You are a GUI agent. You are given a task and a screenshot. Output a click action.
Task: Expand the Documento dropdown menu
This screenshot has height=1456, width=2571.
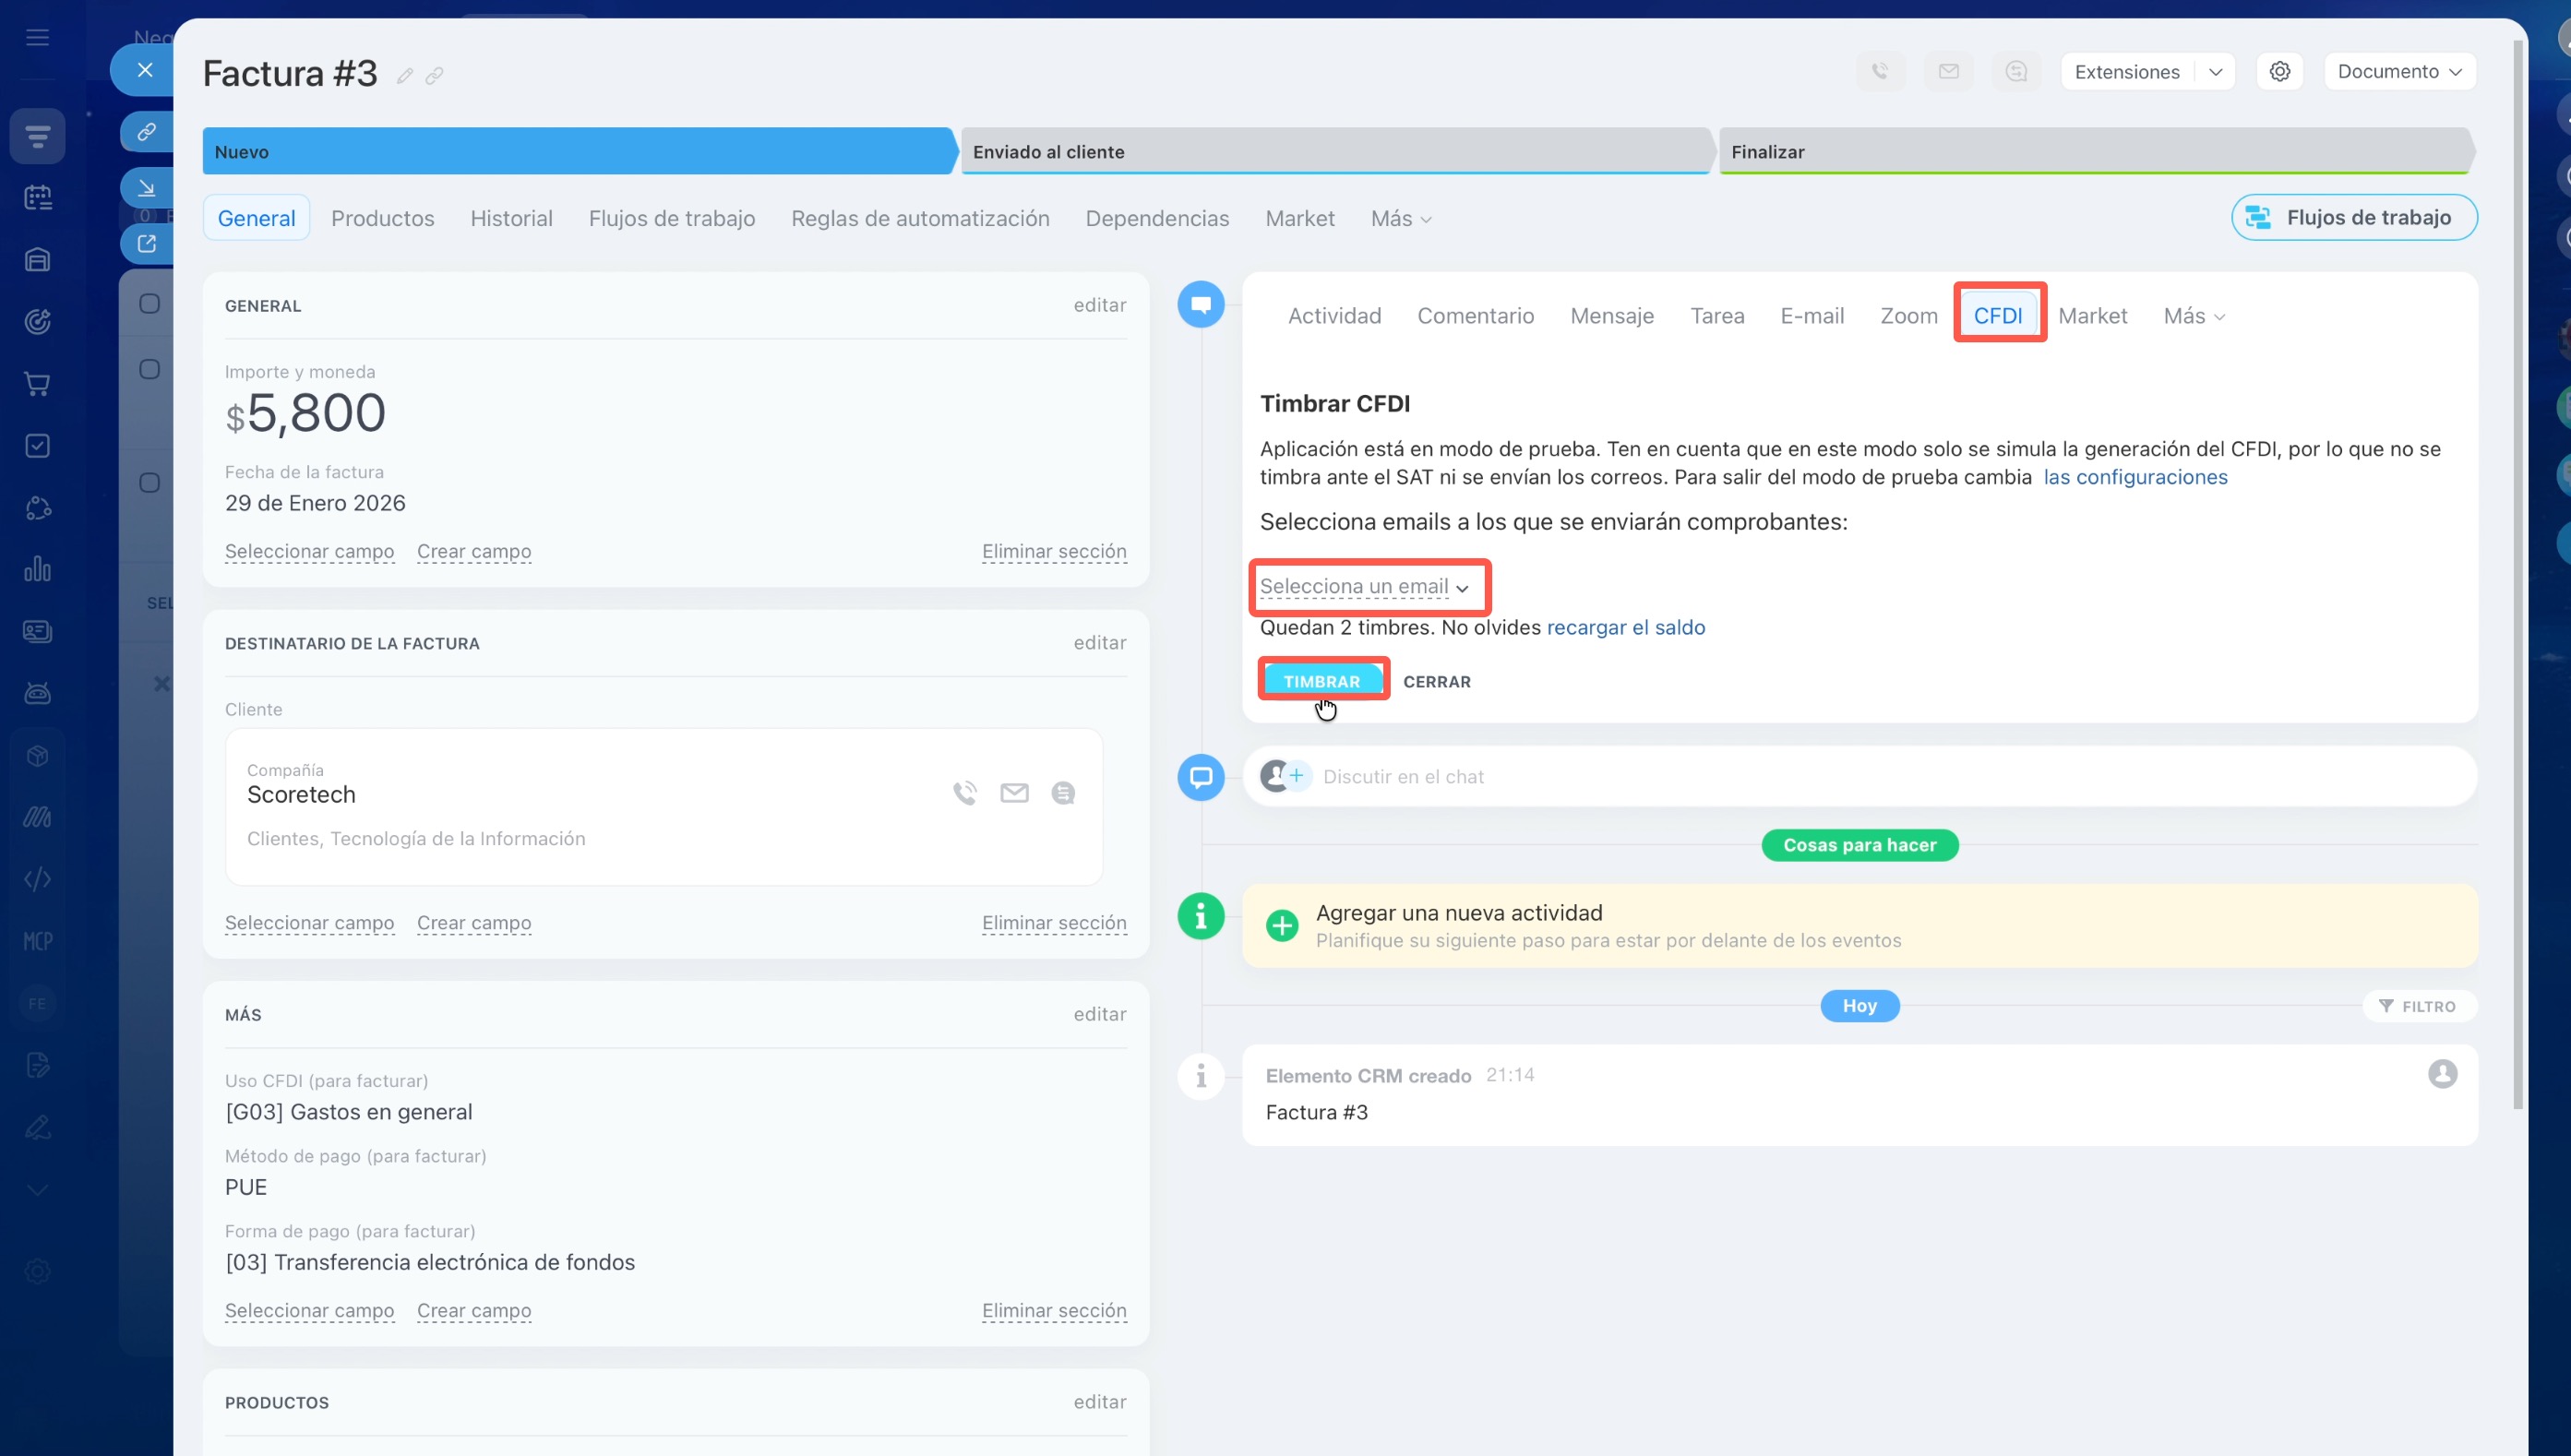(x=2399, y=71)
